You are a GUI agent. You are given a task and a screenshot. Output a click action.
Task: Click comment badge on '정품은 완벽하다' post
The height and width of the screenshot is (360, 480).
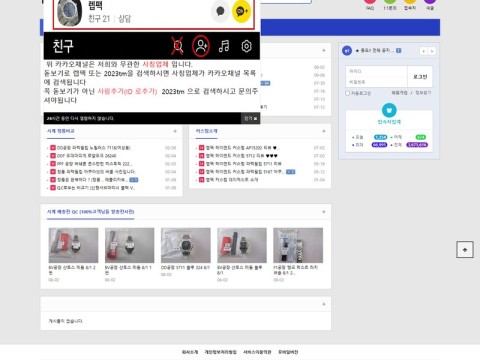[x=134, y=180]
